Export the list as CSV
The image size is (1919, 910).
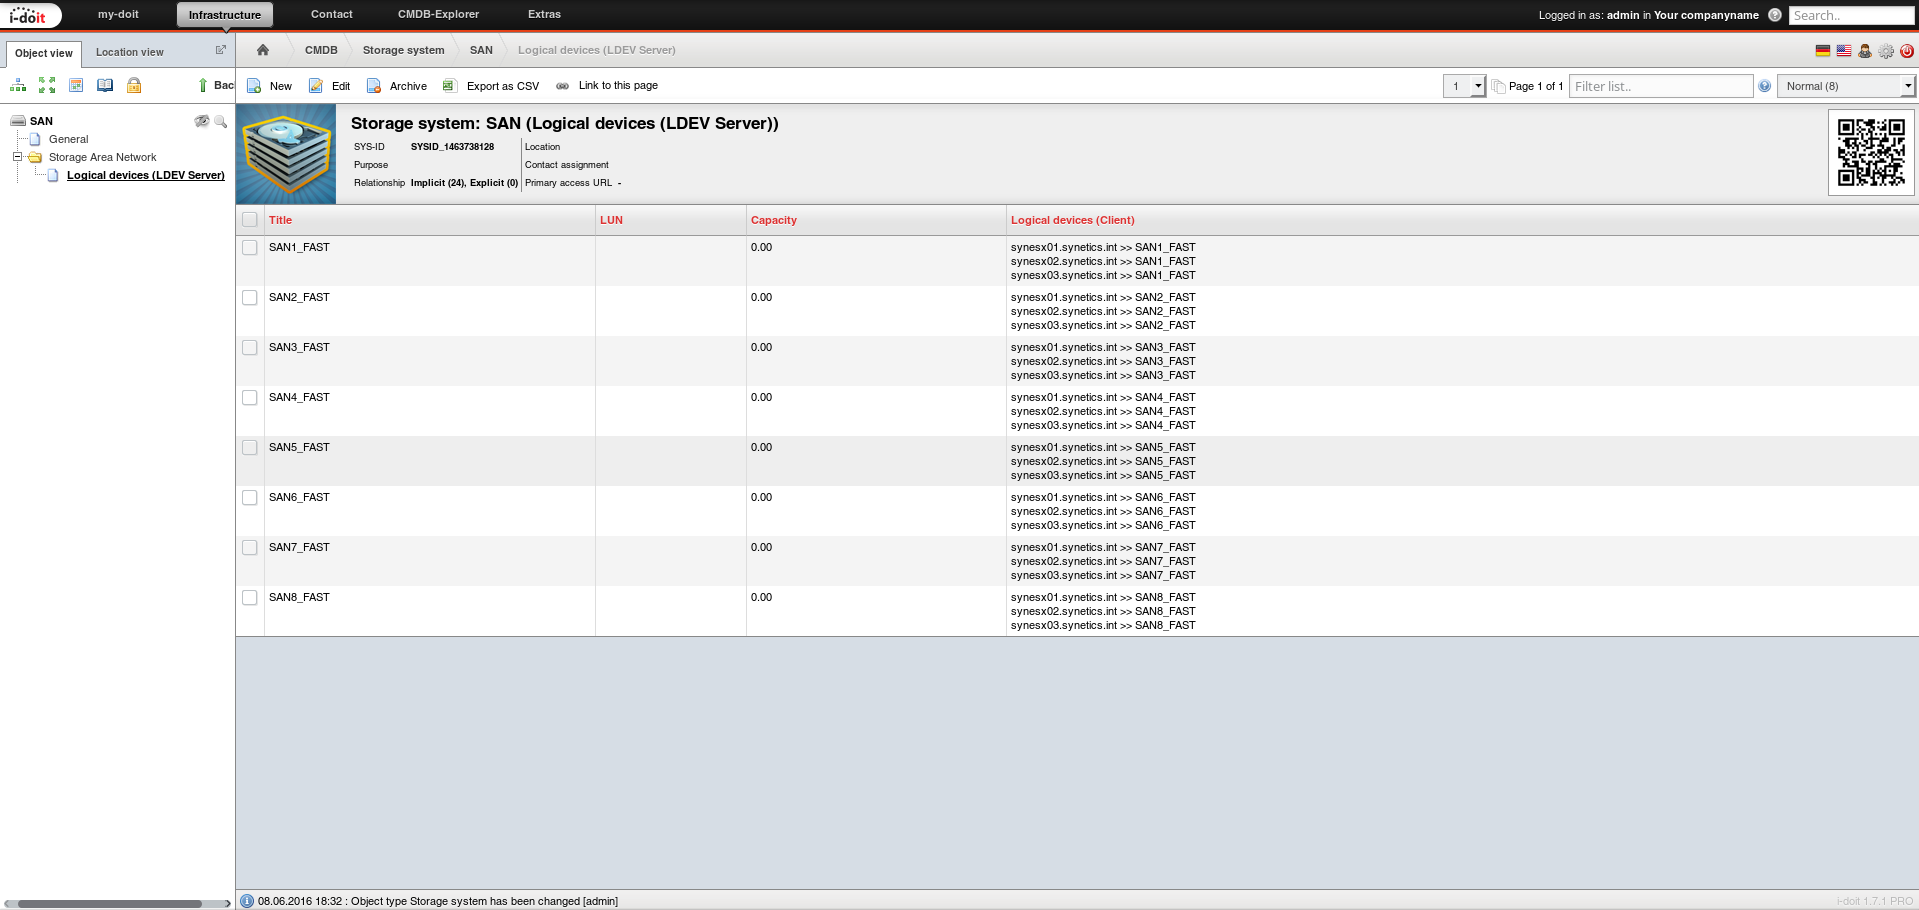(491, 86)
